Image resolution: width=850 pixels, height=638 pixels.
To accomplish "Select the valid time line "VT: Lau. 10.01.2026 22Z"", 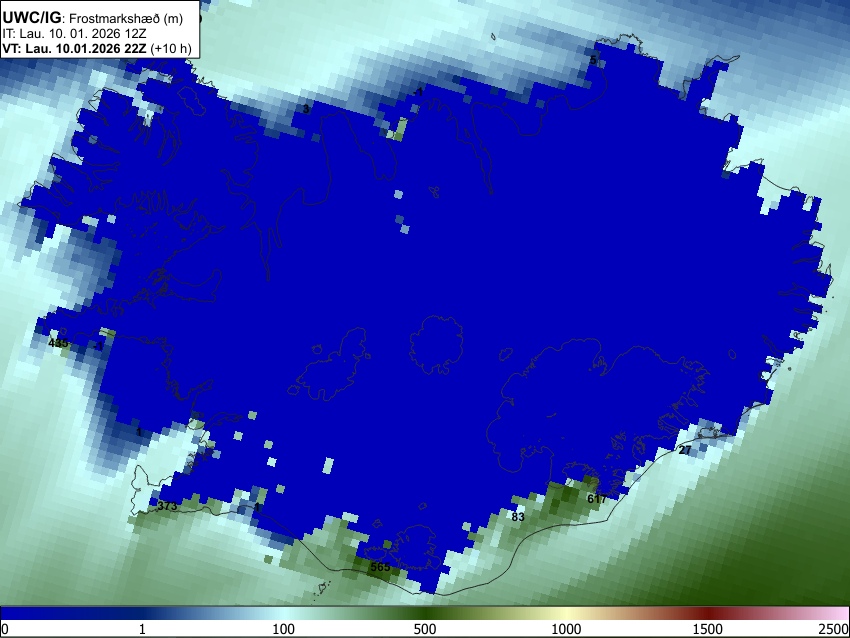I will pos(74,48).
